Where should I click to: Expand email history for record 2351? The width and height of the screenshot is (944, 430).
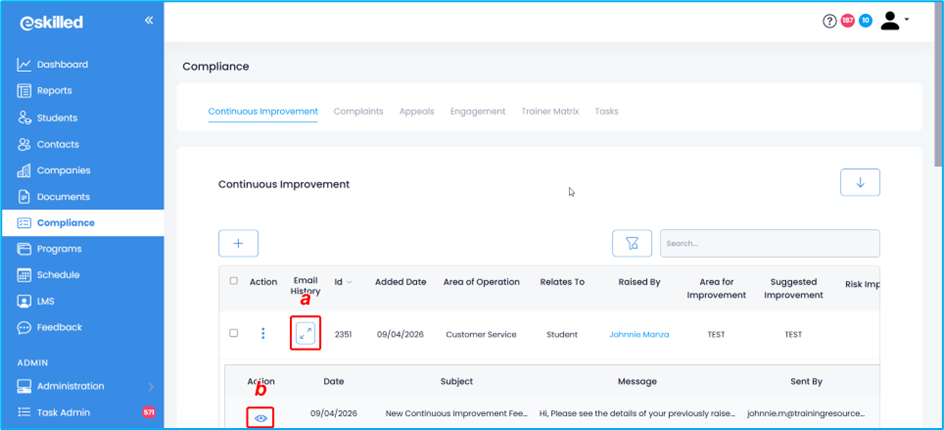(306, 334)
